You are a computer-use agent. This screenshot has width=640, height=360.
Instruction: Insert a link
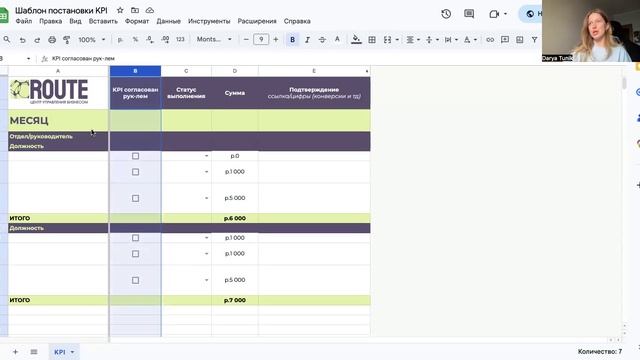[x=490, y=40]
